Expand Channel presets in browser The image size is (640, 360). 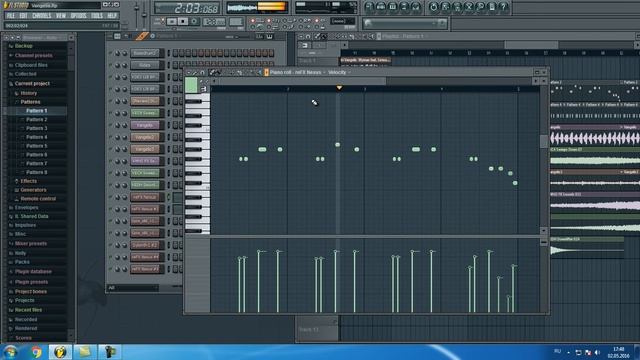coord(33,56)
